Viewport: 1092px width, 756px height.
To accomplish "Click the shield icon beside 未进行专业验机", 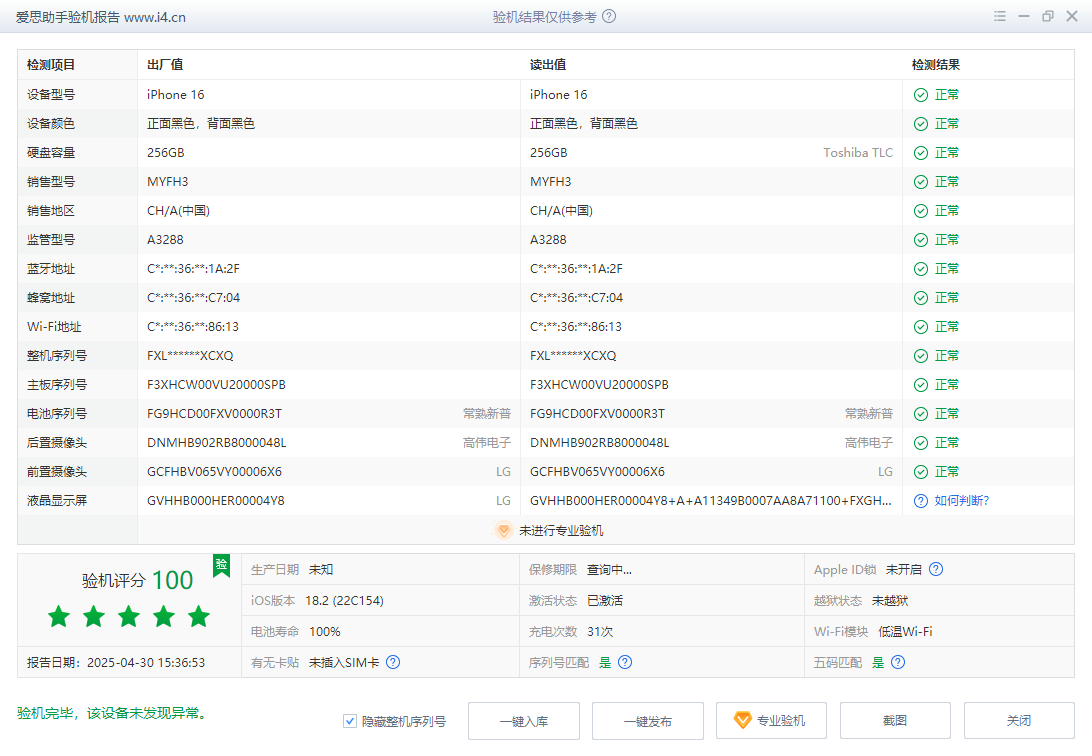I will (x=504, y=530).
